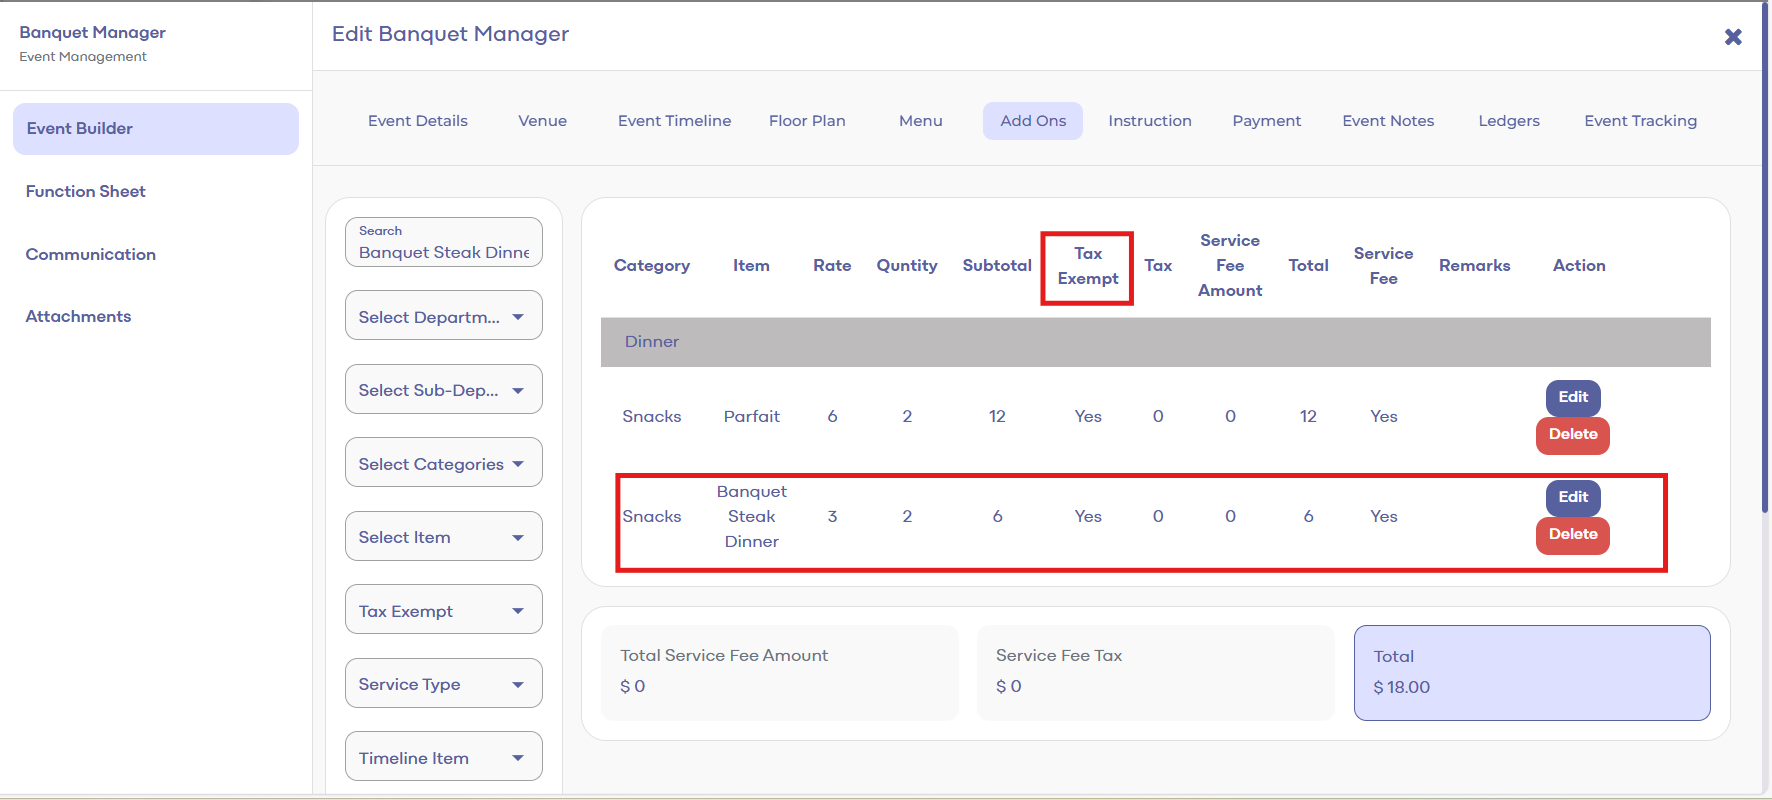Expand the Select Item dropdown

coord(443,537)
